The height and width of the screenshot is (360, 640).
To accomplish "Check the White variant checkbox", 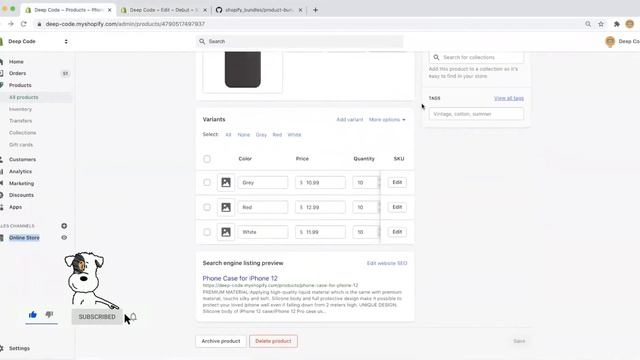I will pyautogui.click(x=207, y=232).
